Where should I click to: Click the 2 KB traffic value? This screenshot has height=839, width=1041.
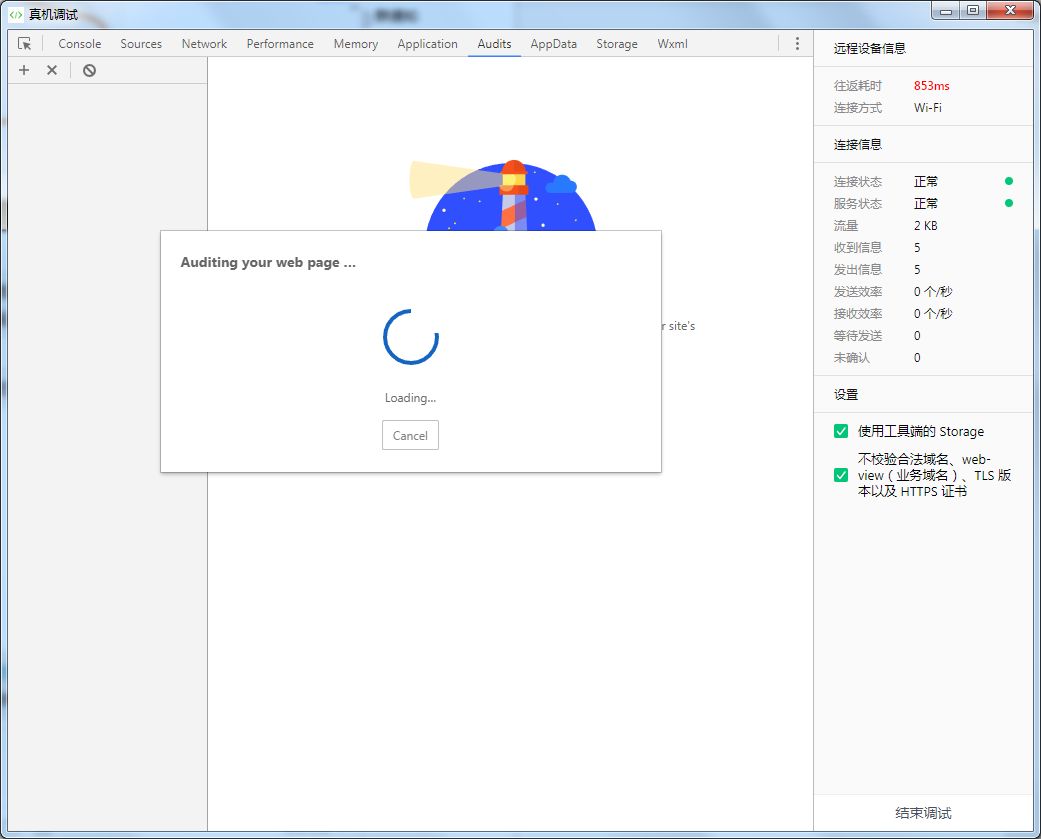925,226
